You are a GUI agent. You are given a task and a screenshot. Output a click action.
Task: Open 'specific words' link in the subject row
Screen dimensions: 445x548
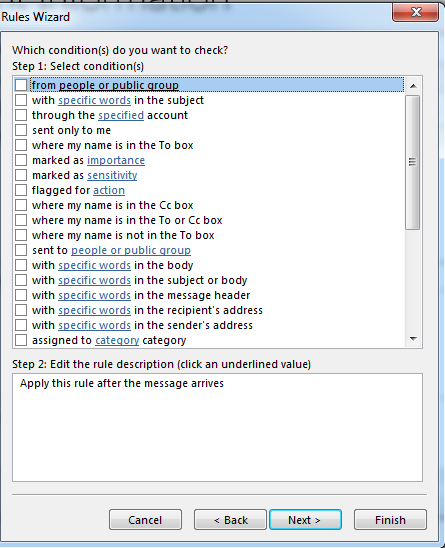pos(94,100)
